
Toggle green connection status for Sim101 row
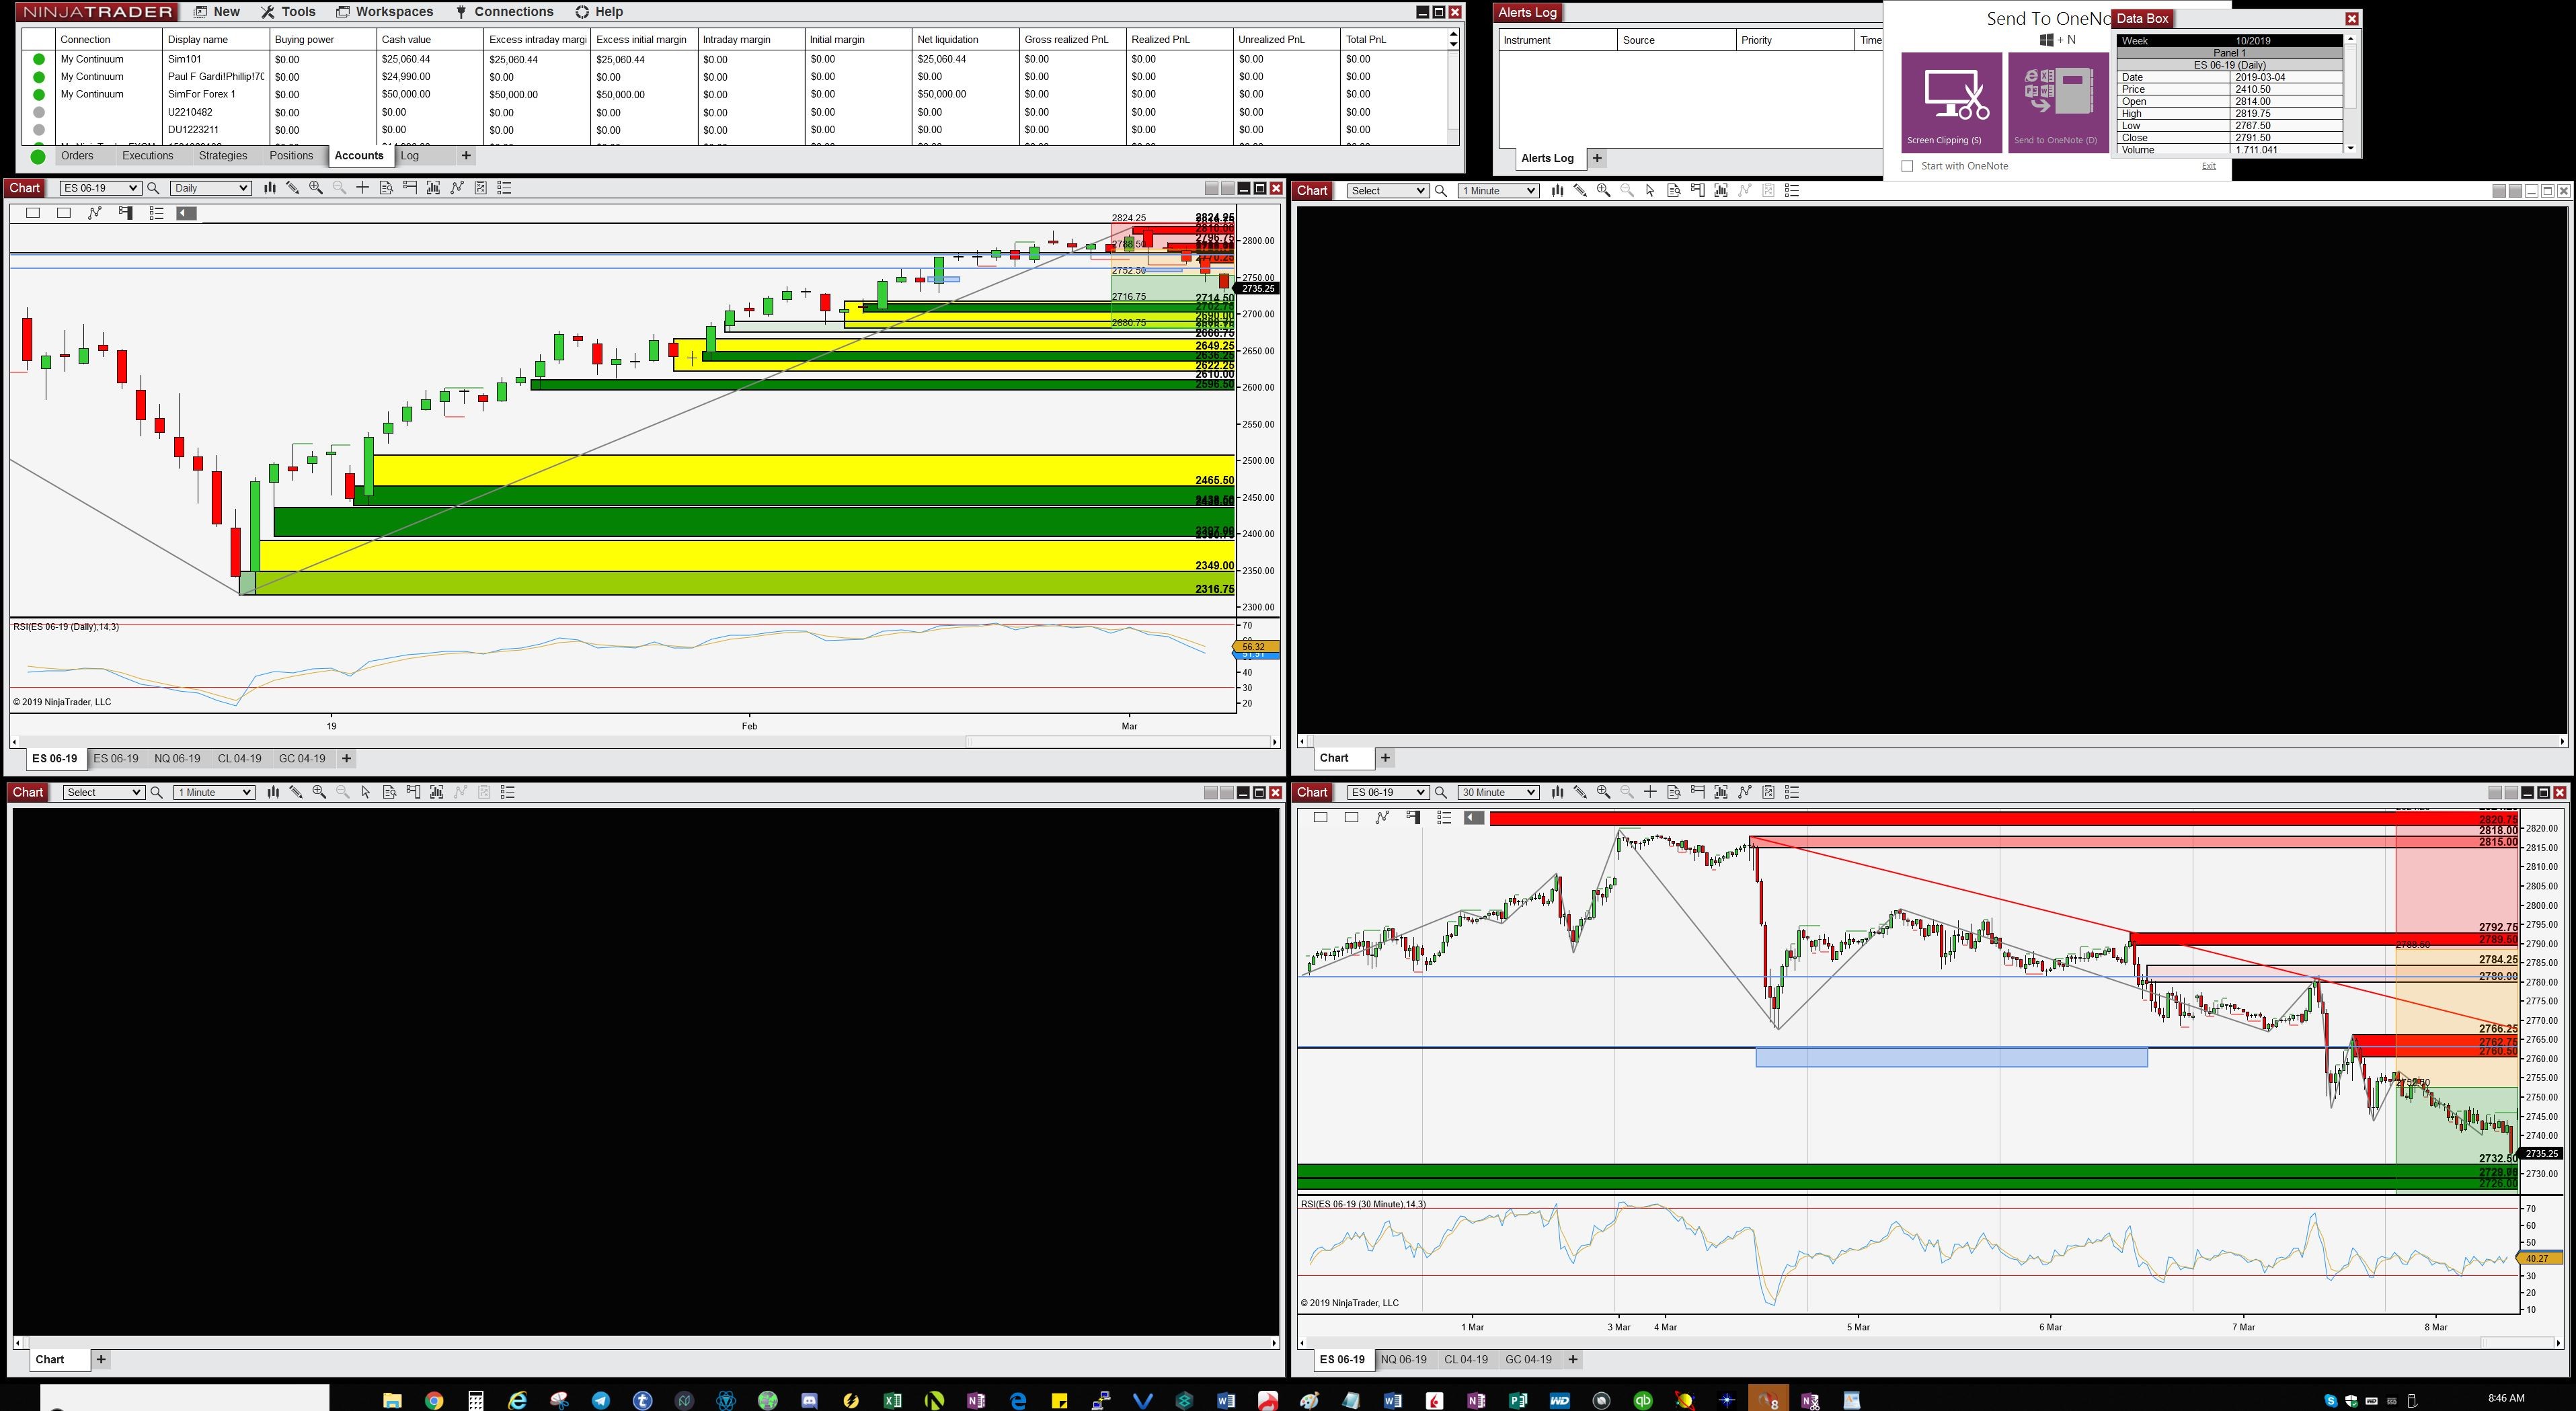click(39, 59)
